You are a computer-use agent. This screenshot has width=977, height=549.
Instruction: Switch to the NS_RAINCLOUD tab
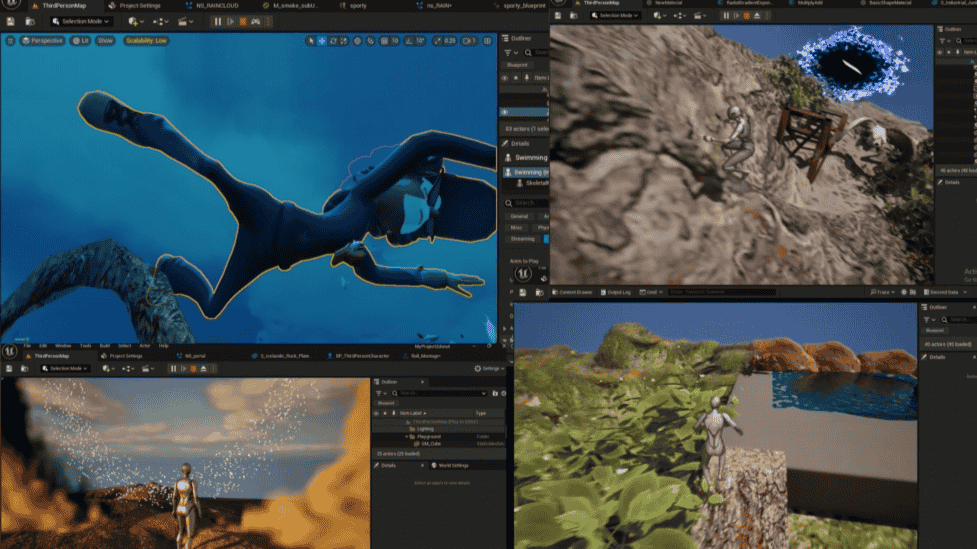(212, 6)
